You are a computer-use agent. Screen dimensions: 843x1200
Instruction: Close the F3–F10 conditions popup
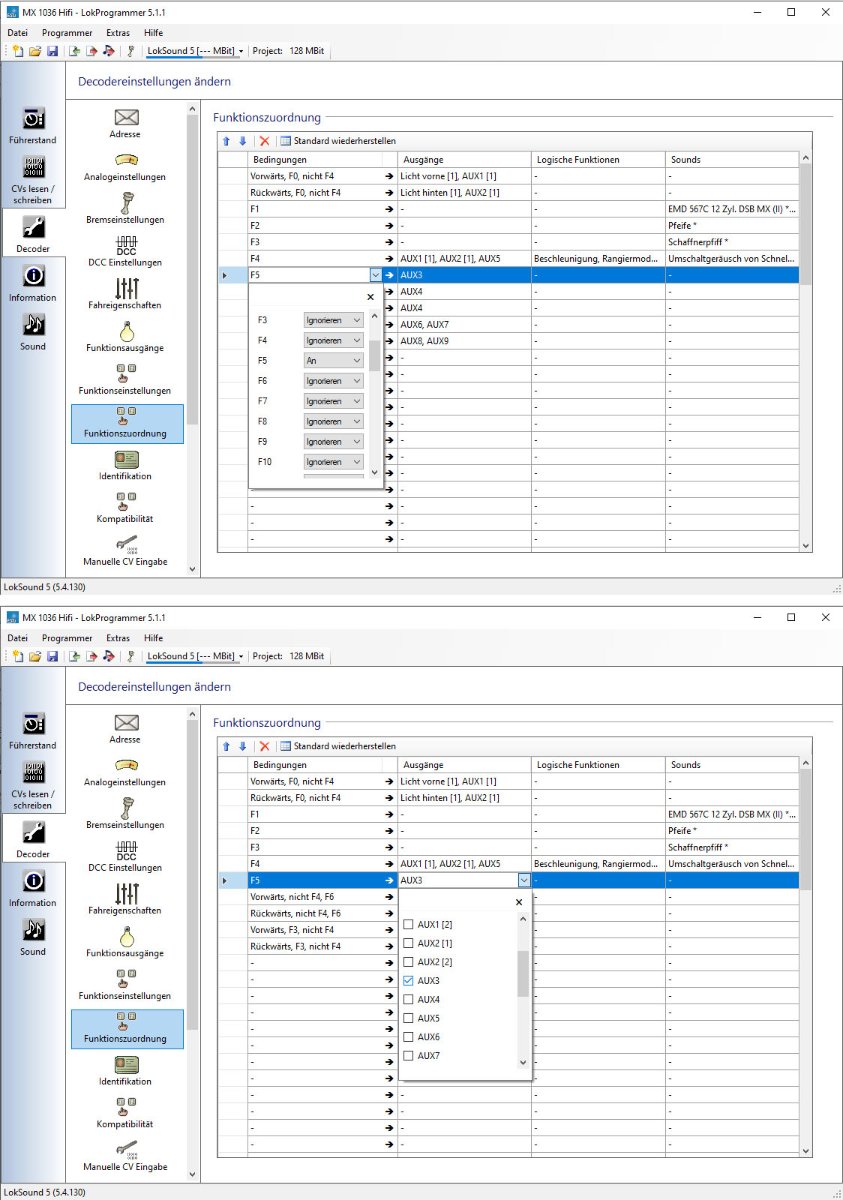point(370,297)
